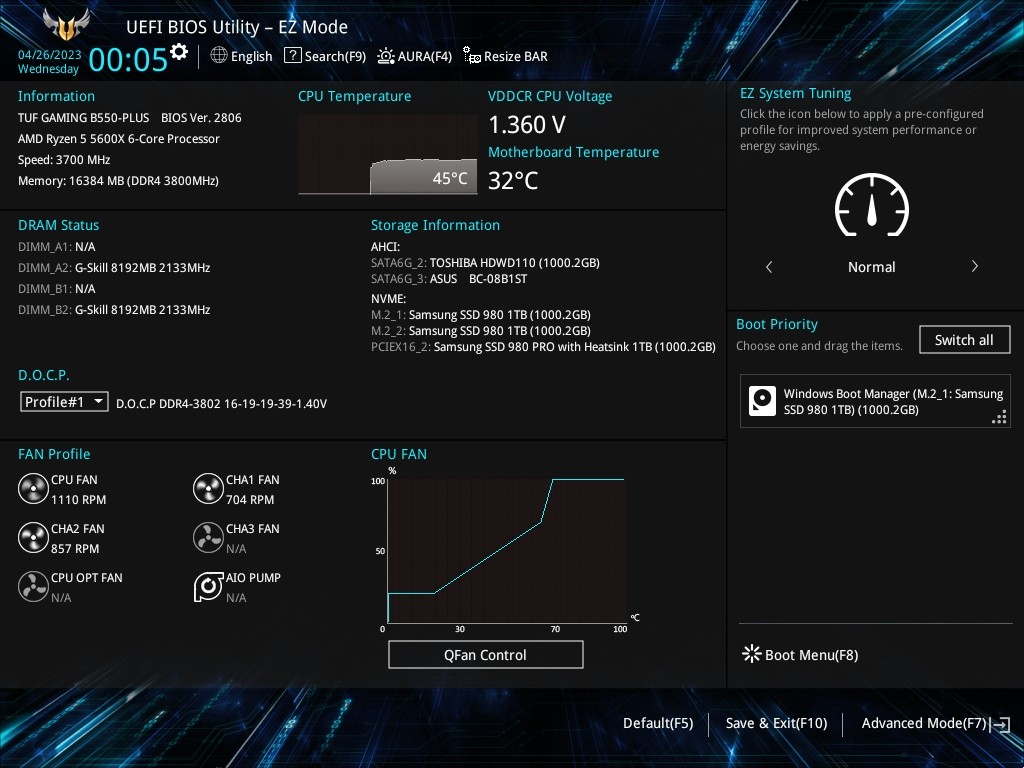Click Save & Exit(F10)

click(776, 723)
